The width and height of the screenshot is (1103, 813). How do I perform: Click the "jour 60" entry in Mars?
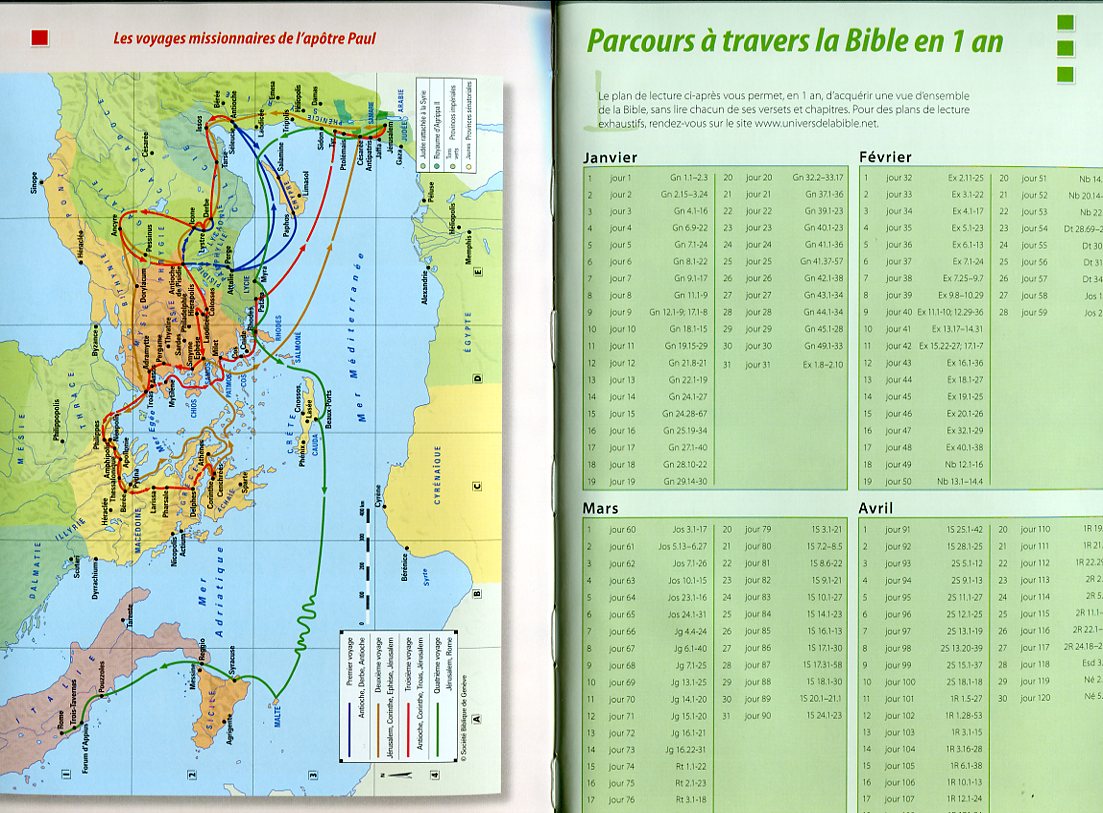click(x=622, y=530)
